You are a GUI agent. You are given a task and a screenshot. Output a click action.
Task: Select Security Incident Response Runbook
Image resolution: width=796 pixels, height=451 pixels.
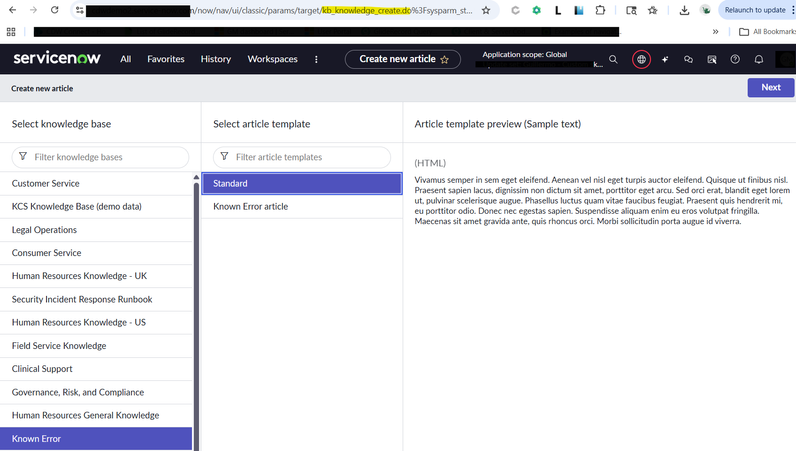[96, 300]
